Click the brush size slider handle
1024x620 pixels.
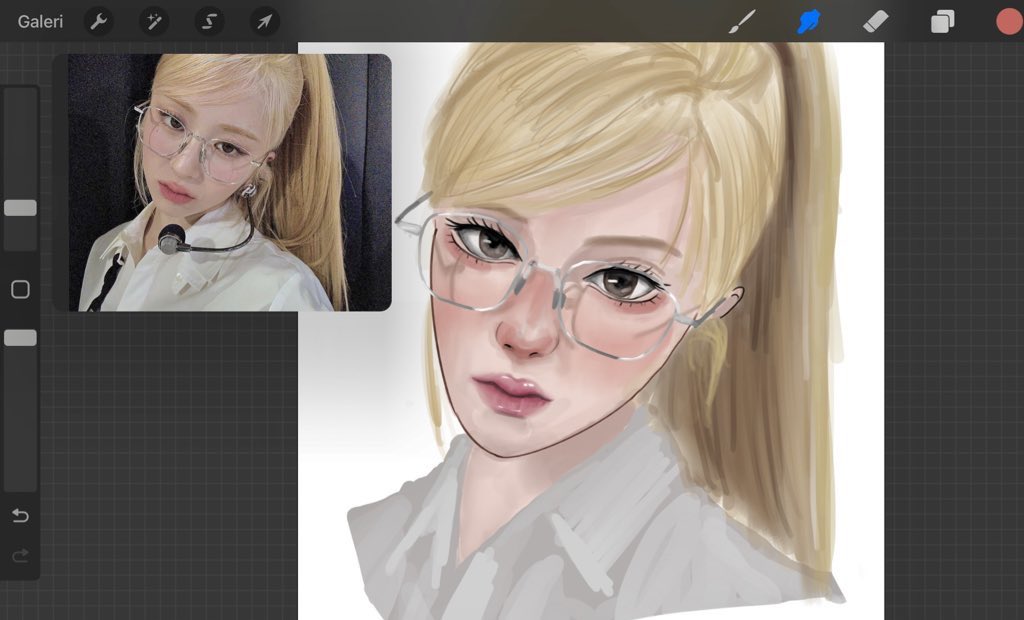coord(20,208)
